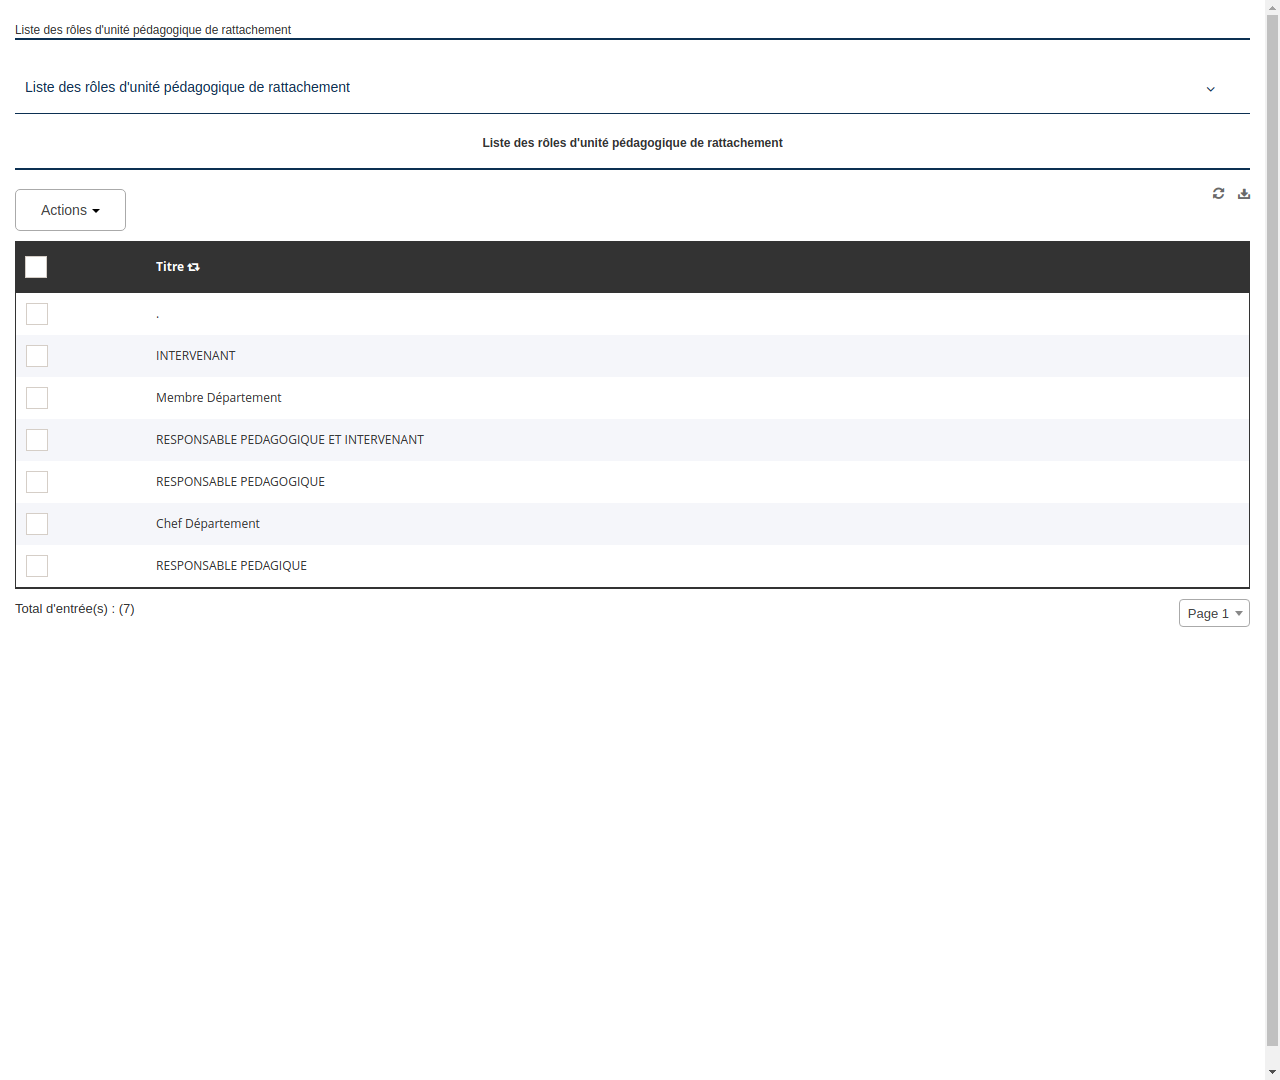
Task: Check the Chef Département row checkbox
Action: tap(37, 524)
